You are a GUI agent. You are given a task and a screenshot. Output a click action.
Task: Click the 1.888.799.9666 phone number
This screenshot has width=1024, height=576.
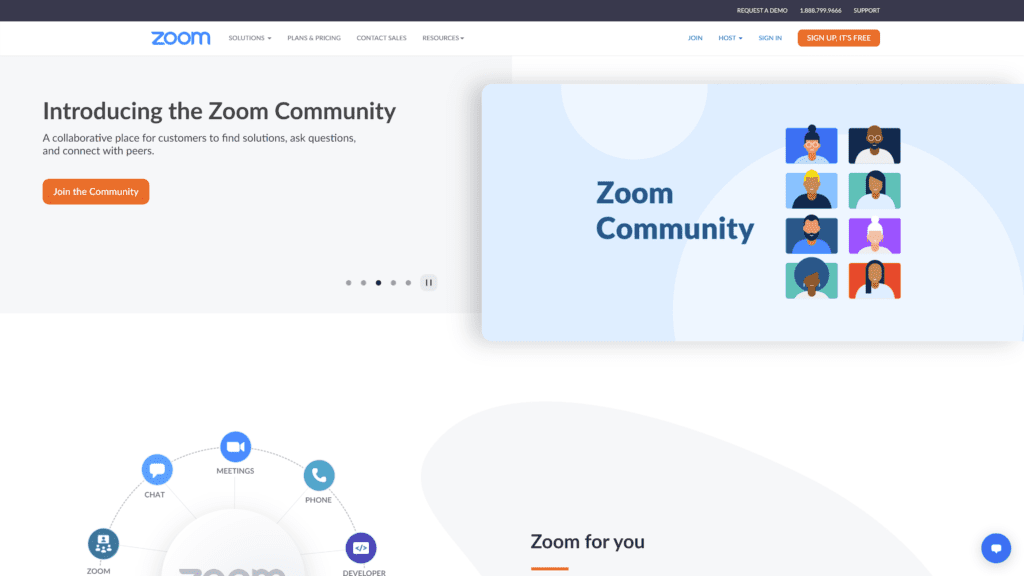pos(820,10)
